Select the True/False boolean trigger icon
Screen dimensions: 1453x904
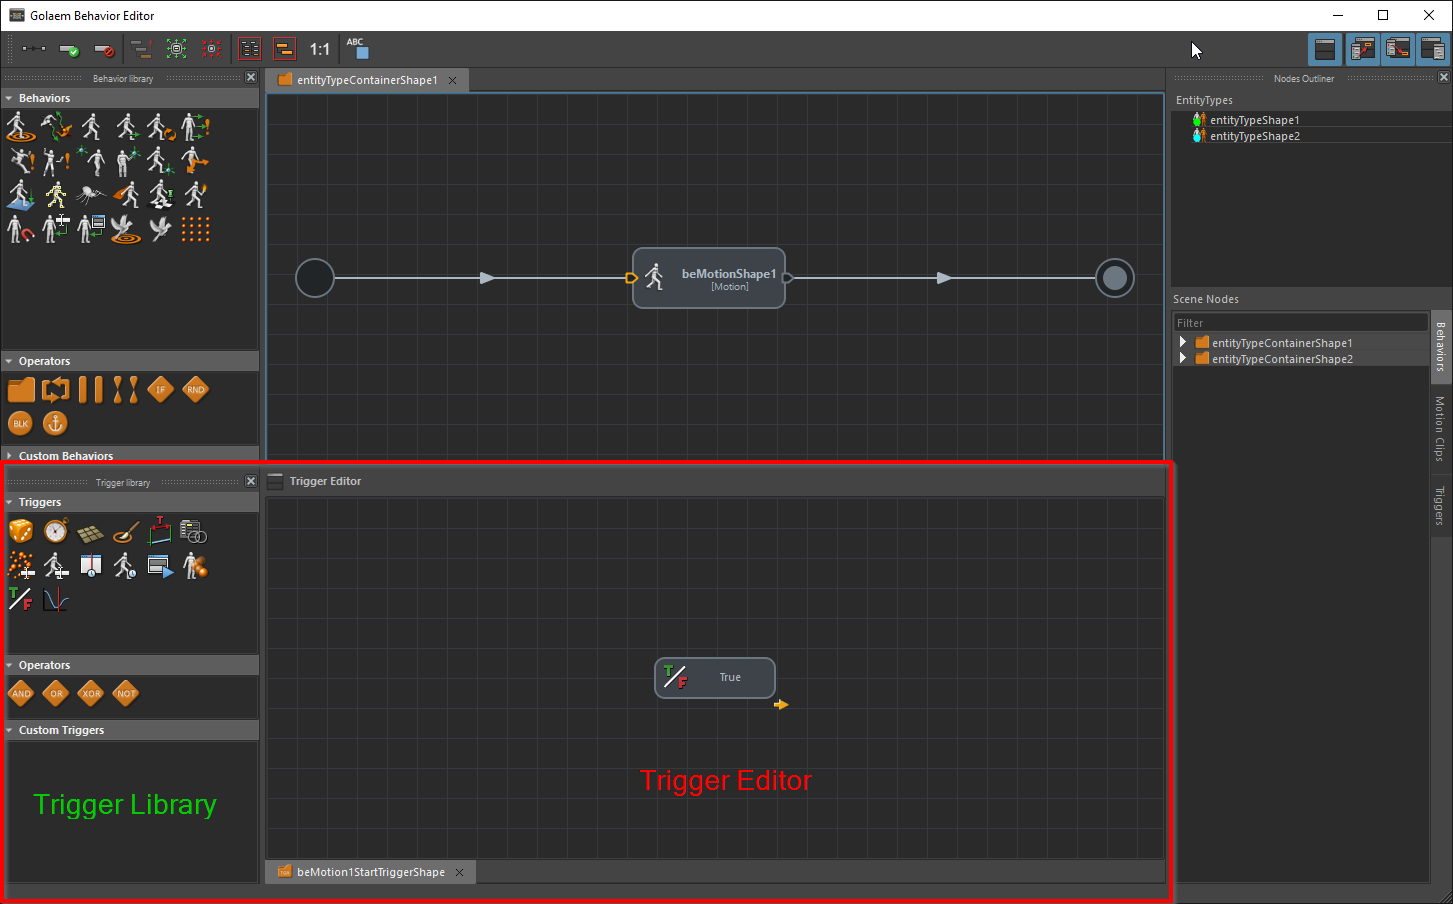21,600
